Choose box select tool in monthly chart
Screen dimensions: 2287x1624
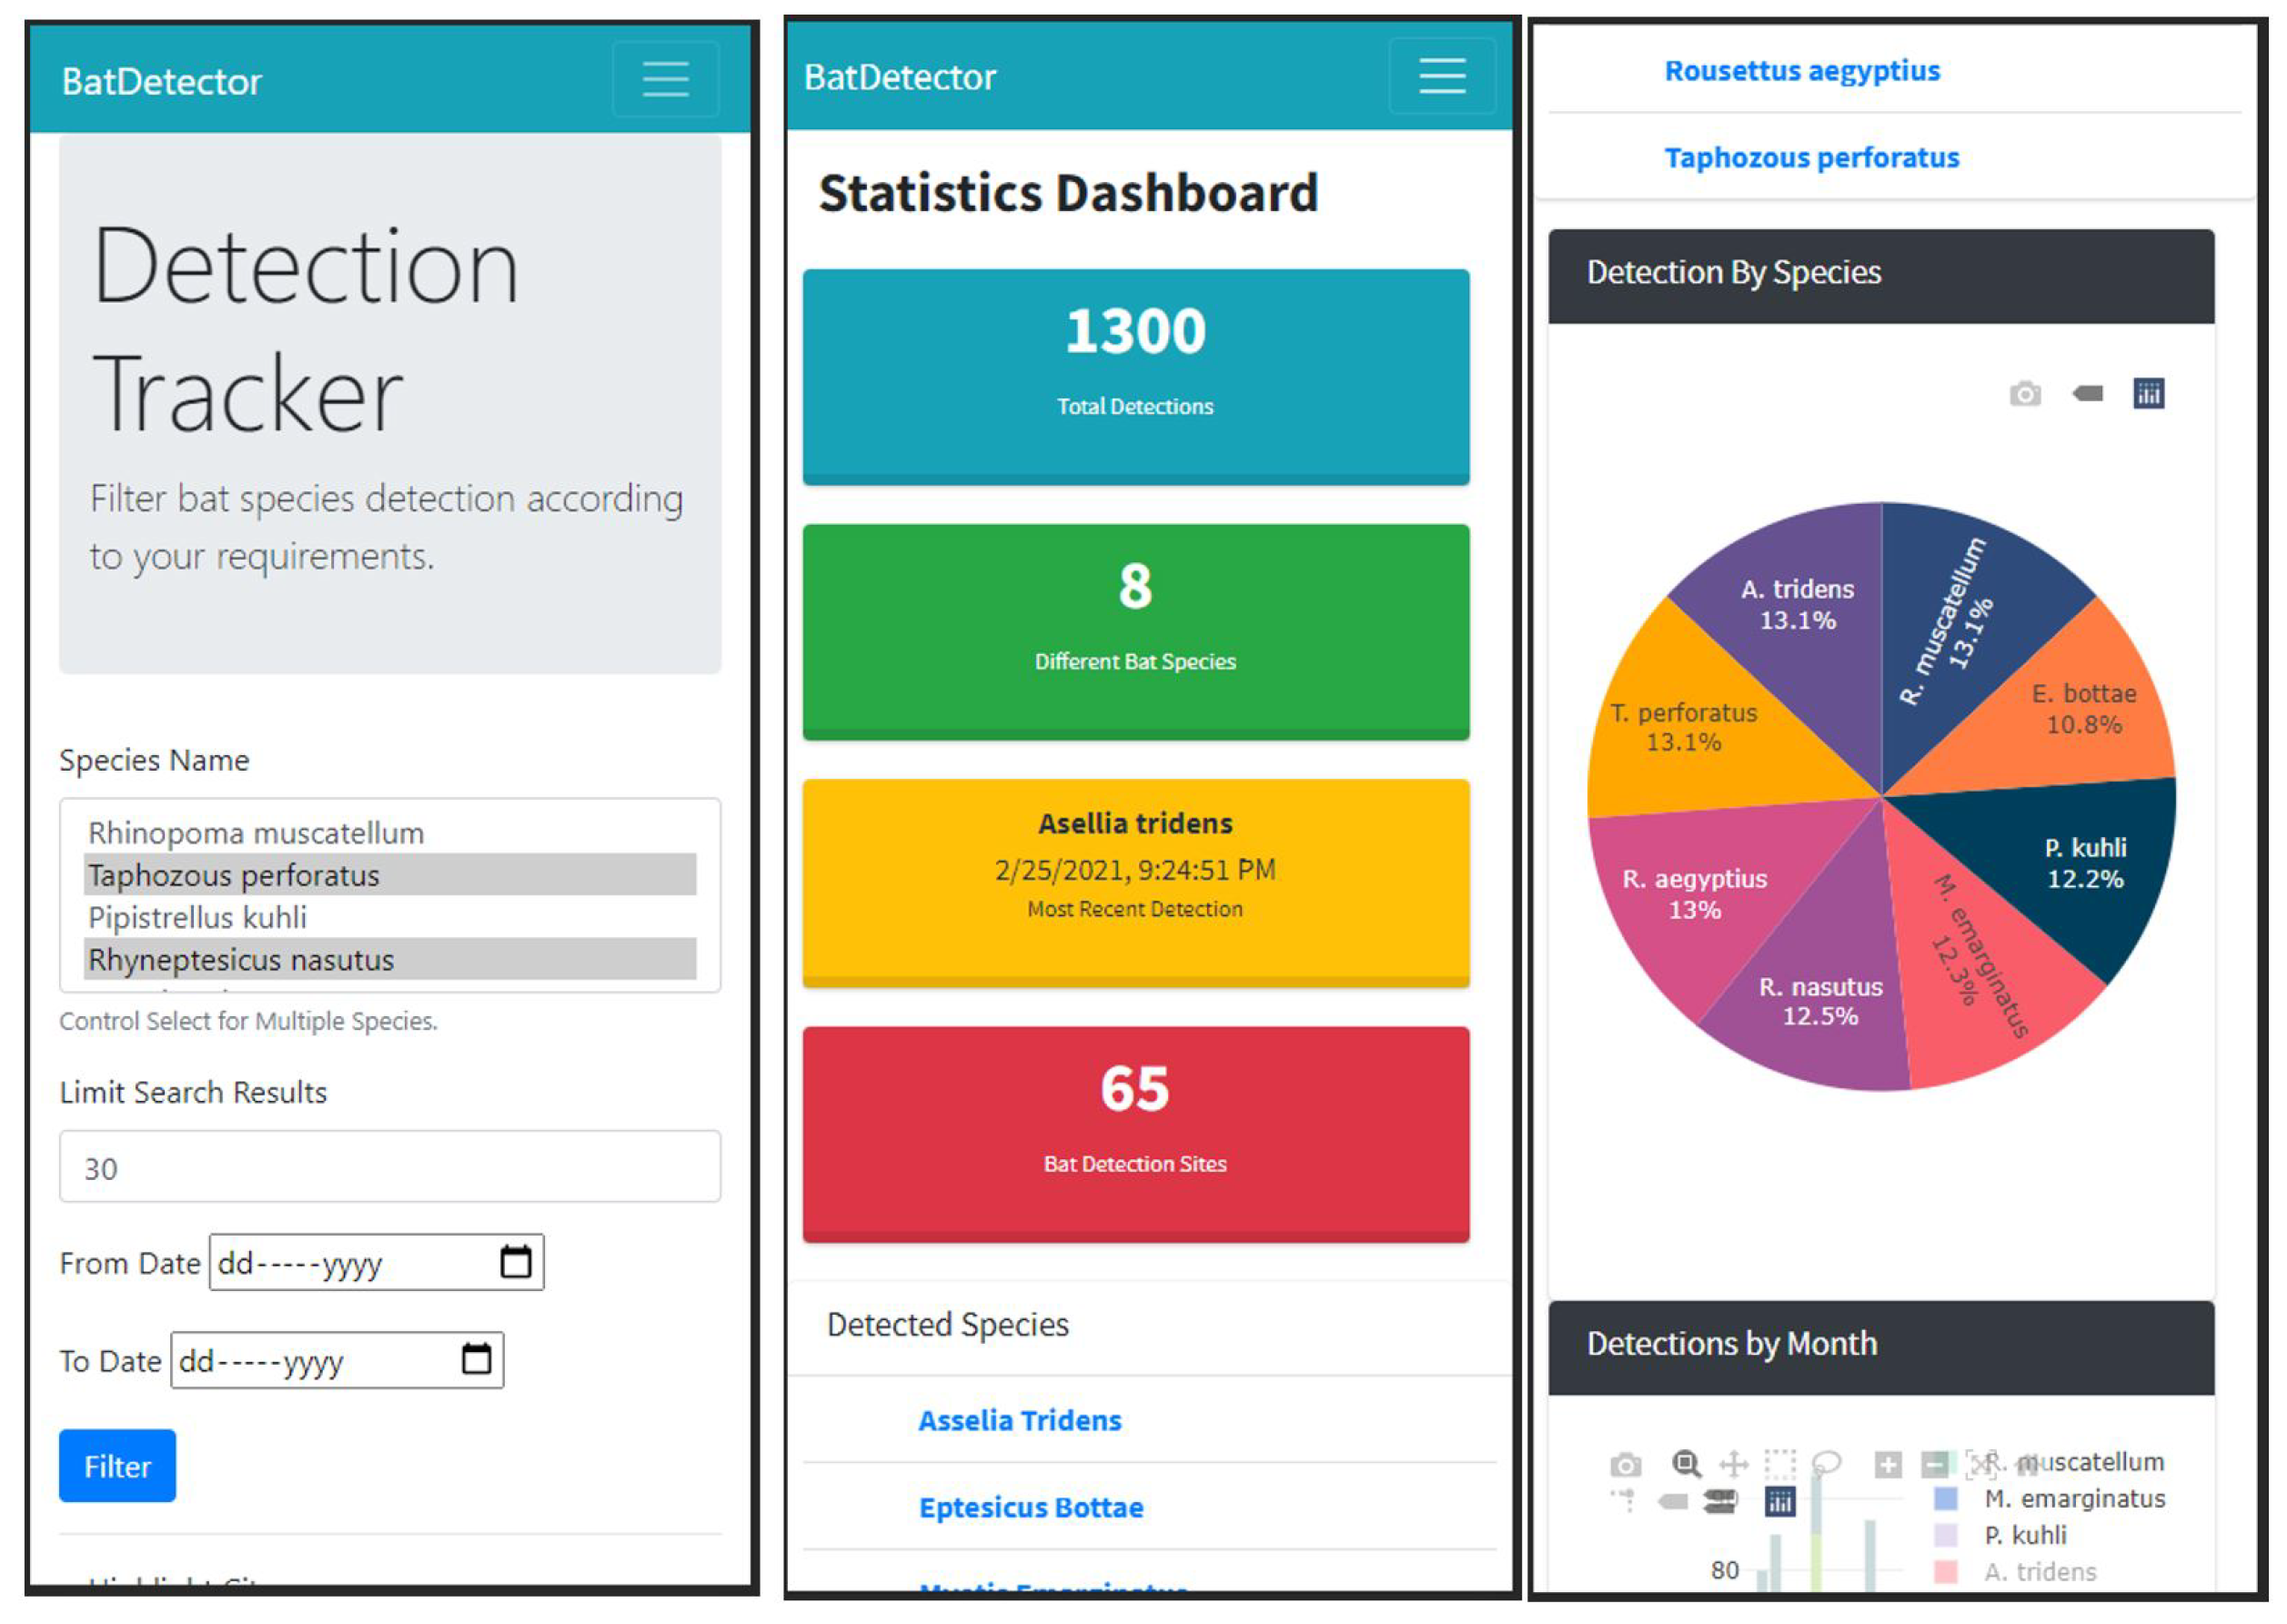point(1779,1464)
